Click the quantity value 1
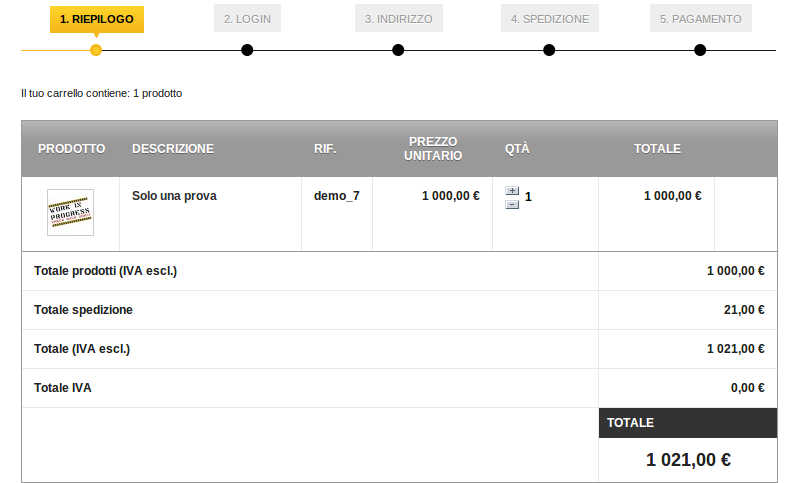The height and width of the screenshot is (483, 788). tap(528, 197)
